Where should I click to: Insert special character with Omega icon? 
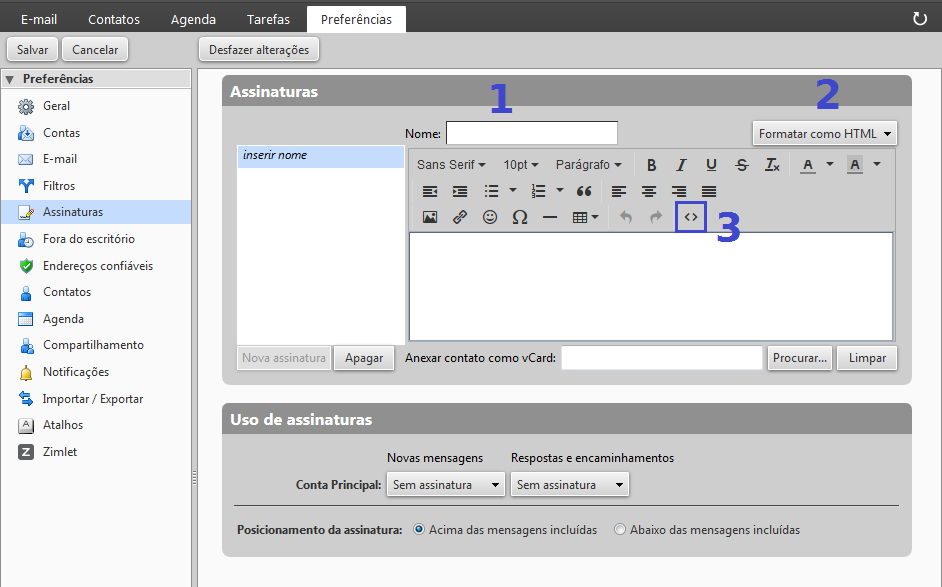pos(520,217)
